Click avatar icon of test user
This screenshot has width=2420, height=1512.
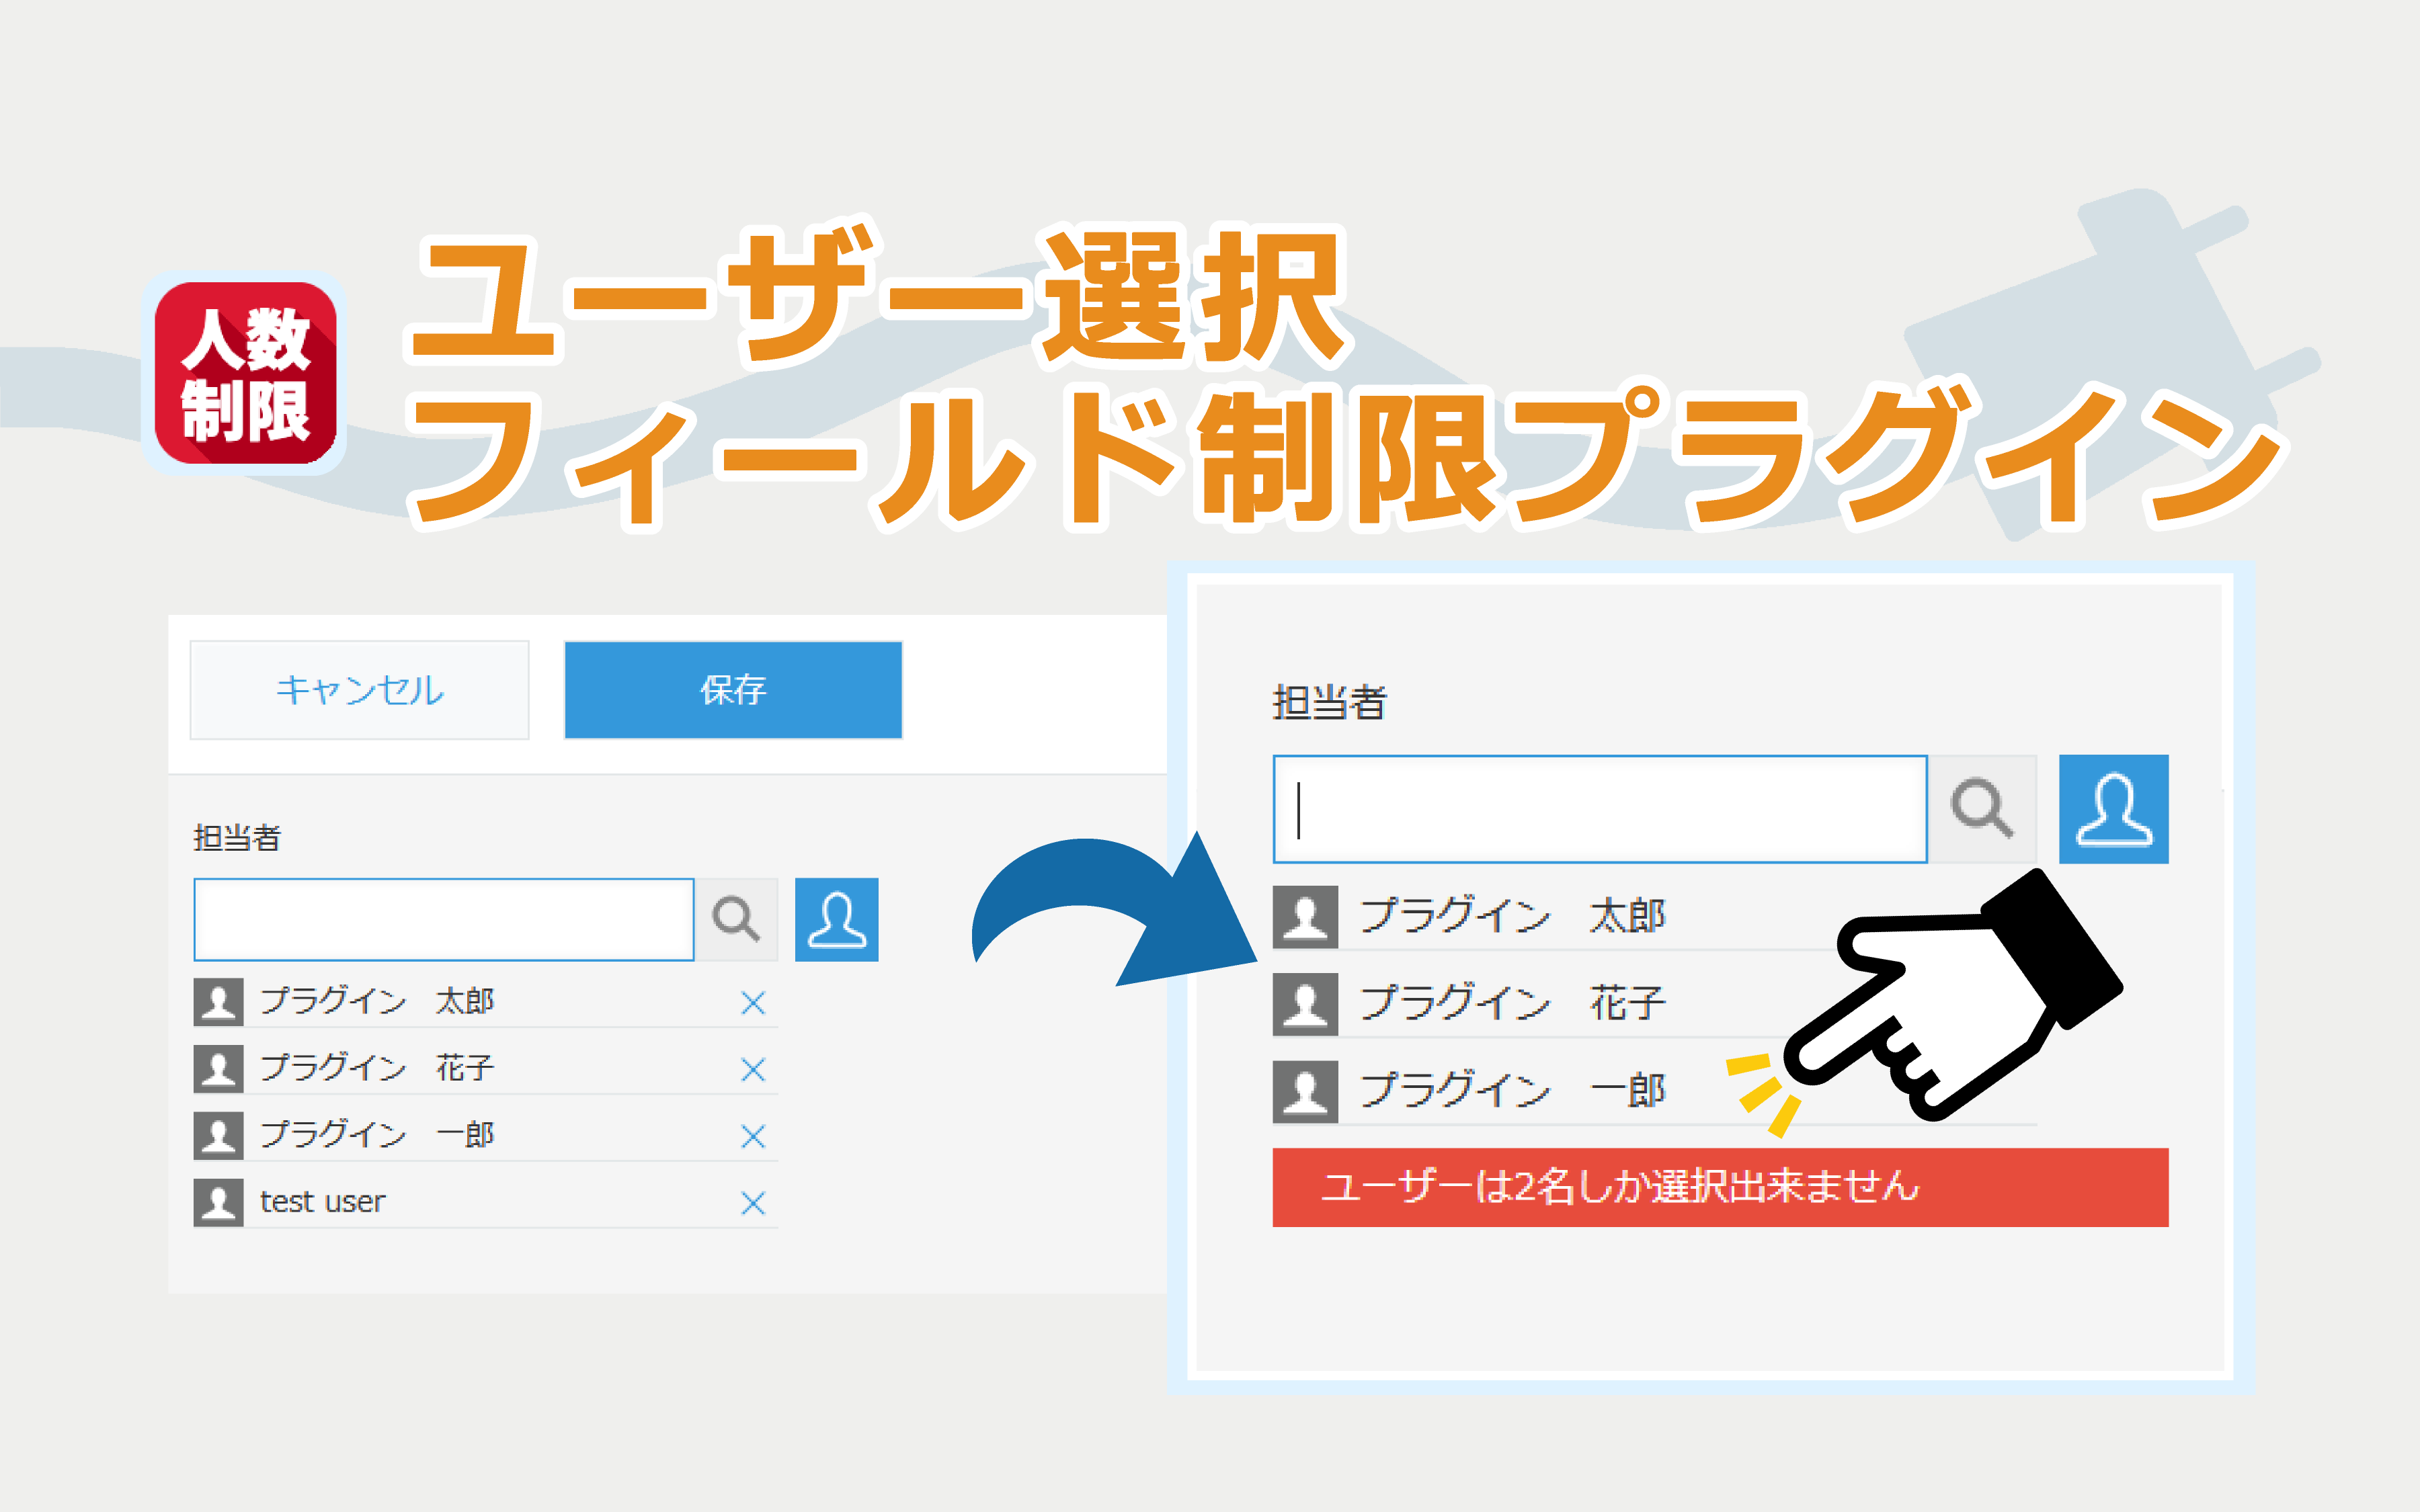tap(219, 1202)
